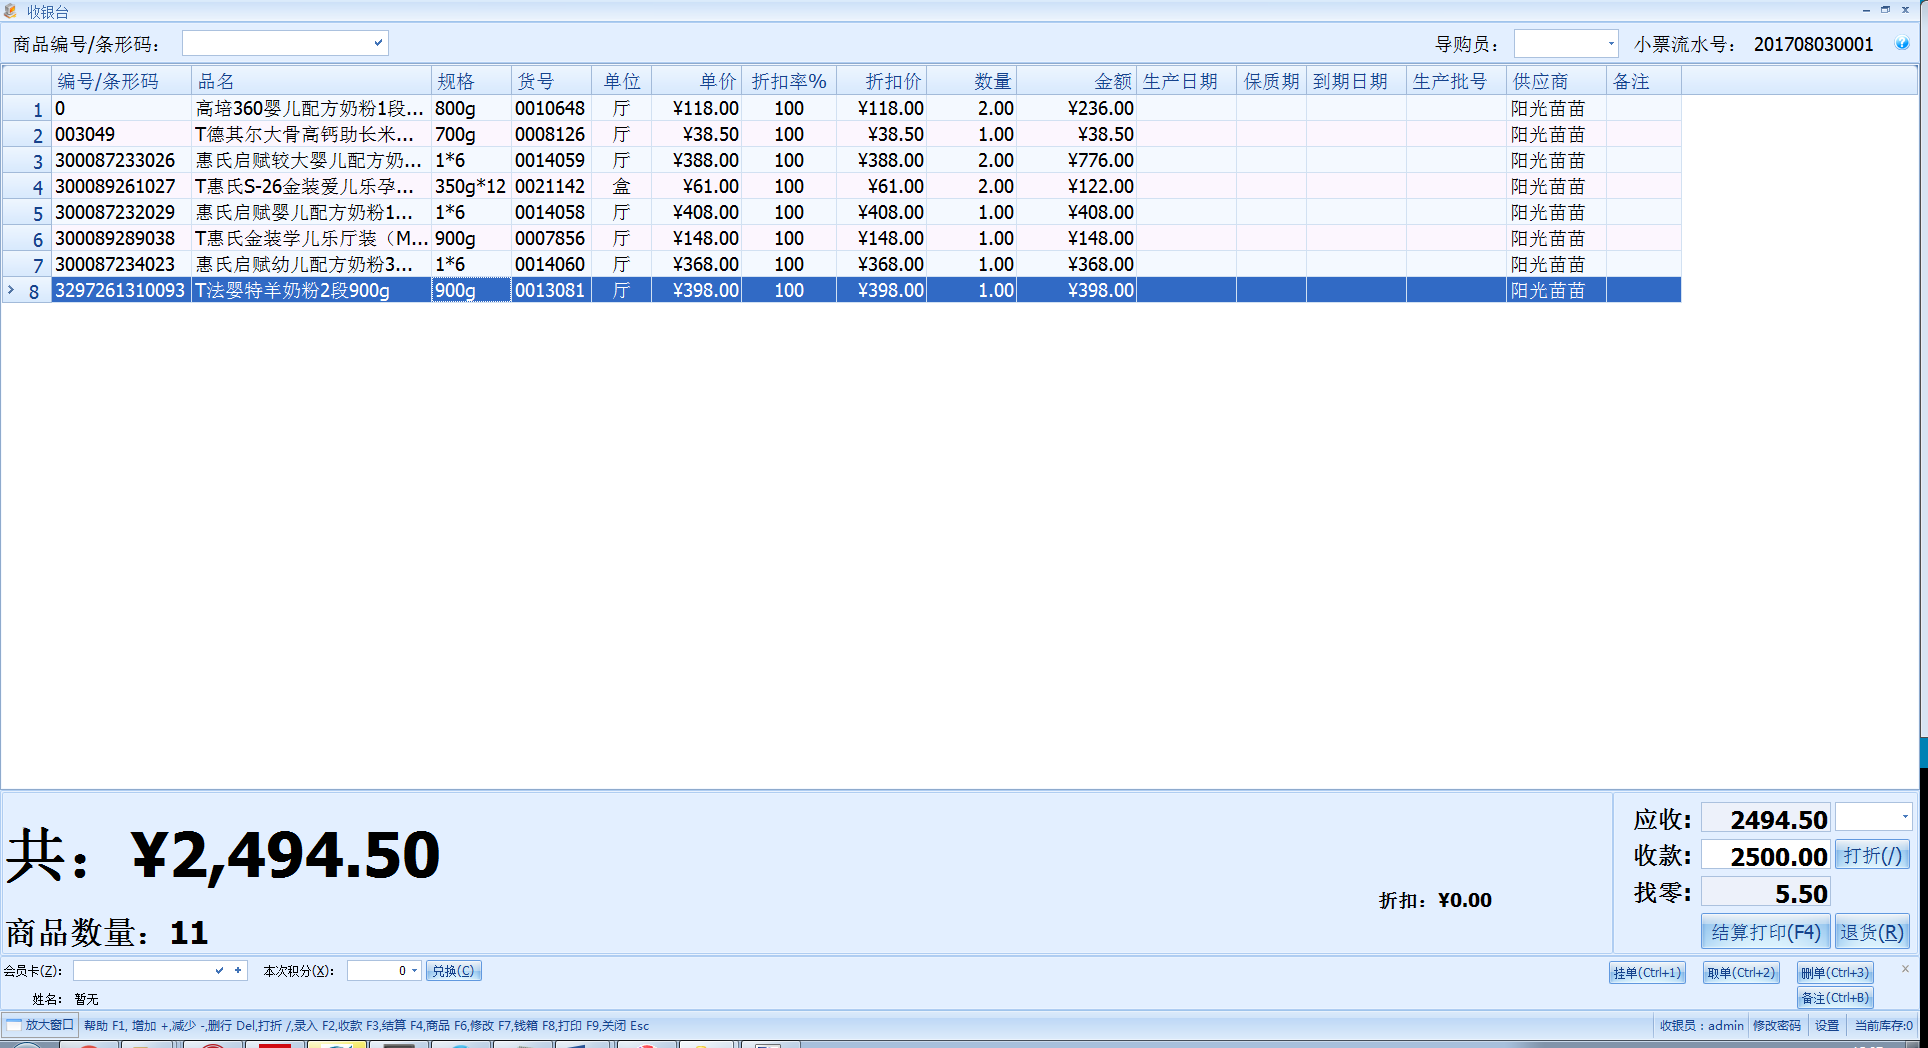Click 修改密码 in the status bar
The height and width of the screenshot is (1048, 1928).
(1776, 1025)
